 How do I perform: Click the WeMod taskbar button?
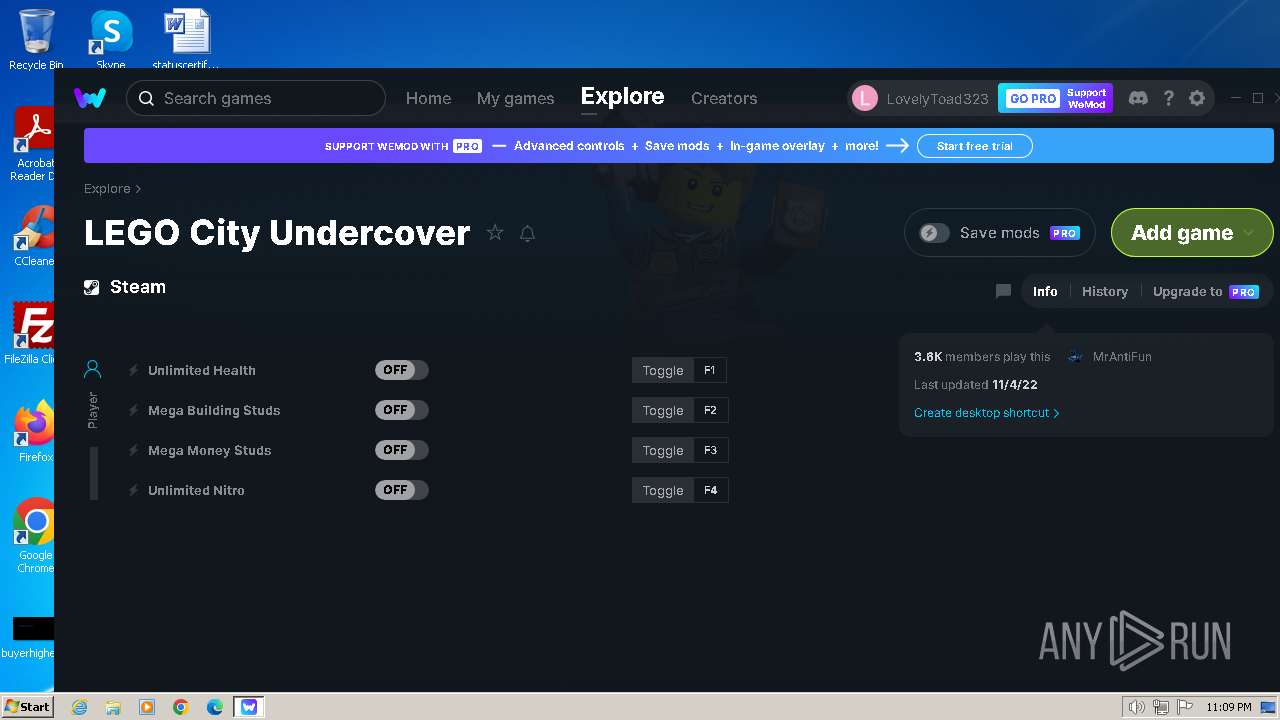(x=249, y=707)
